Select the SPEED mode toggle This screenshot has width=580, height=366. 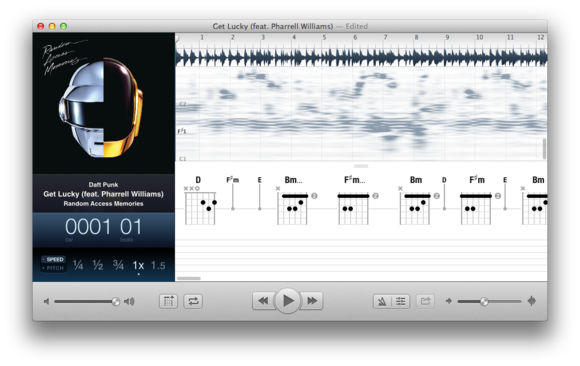(53, 259)
